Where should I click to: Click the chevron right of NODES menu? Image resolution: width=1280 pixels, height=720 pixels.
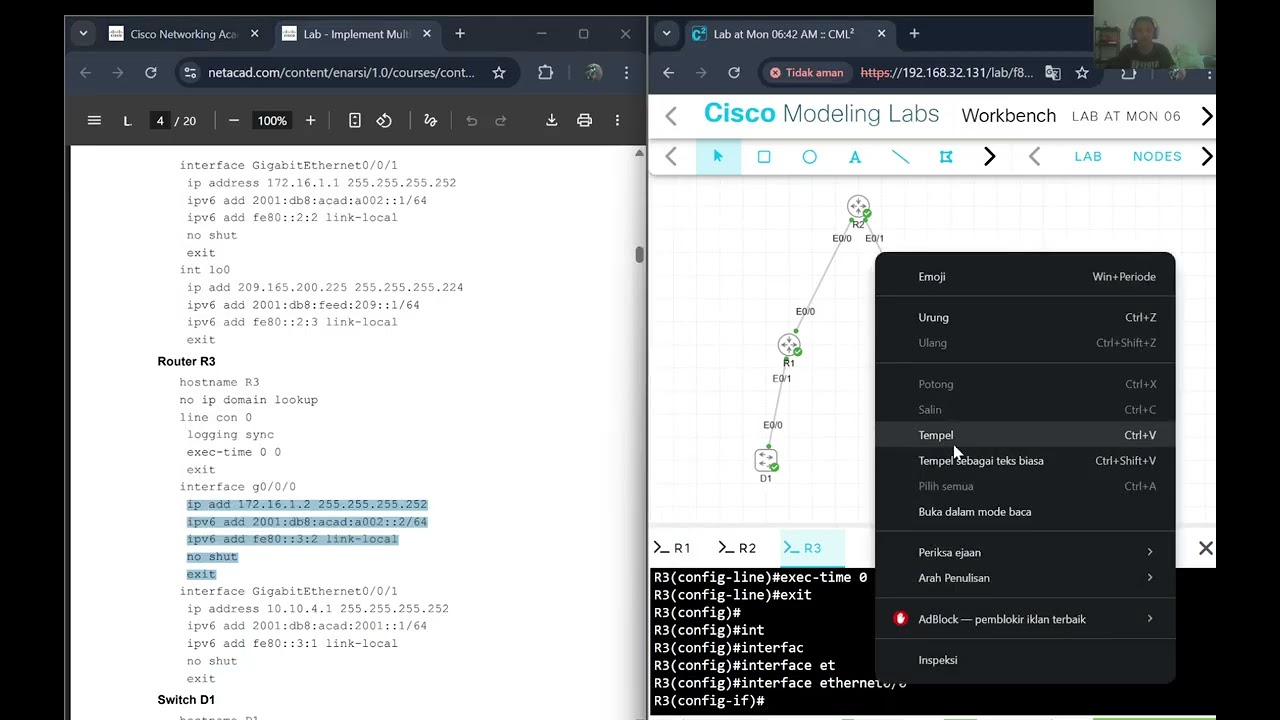point(1206,157)
